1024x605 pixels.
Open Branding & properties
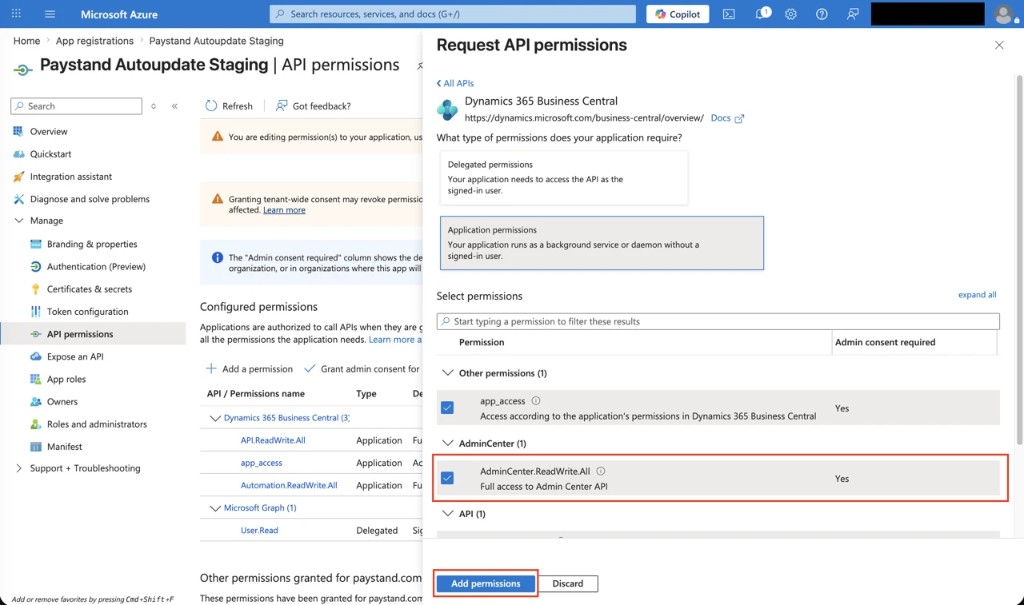tap(92, 244)
